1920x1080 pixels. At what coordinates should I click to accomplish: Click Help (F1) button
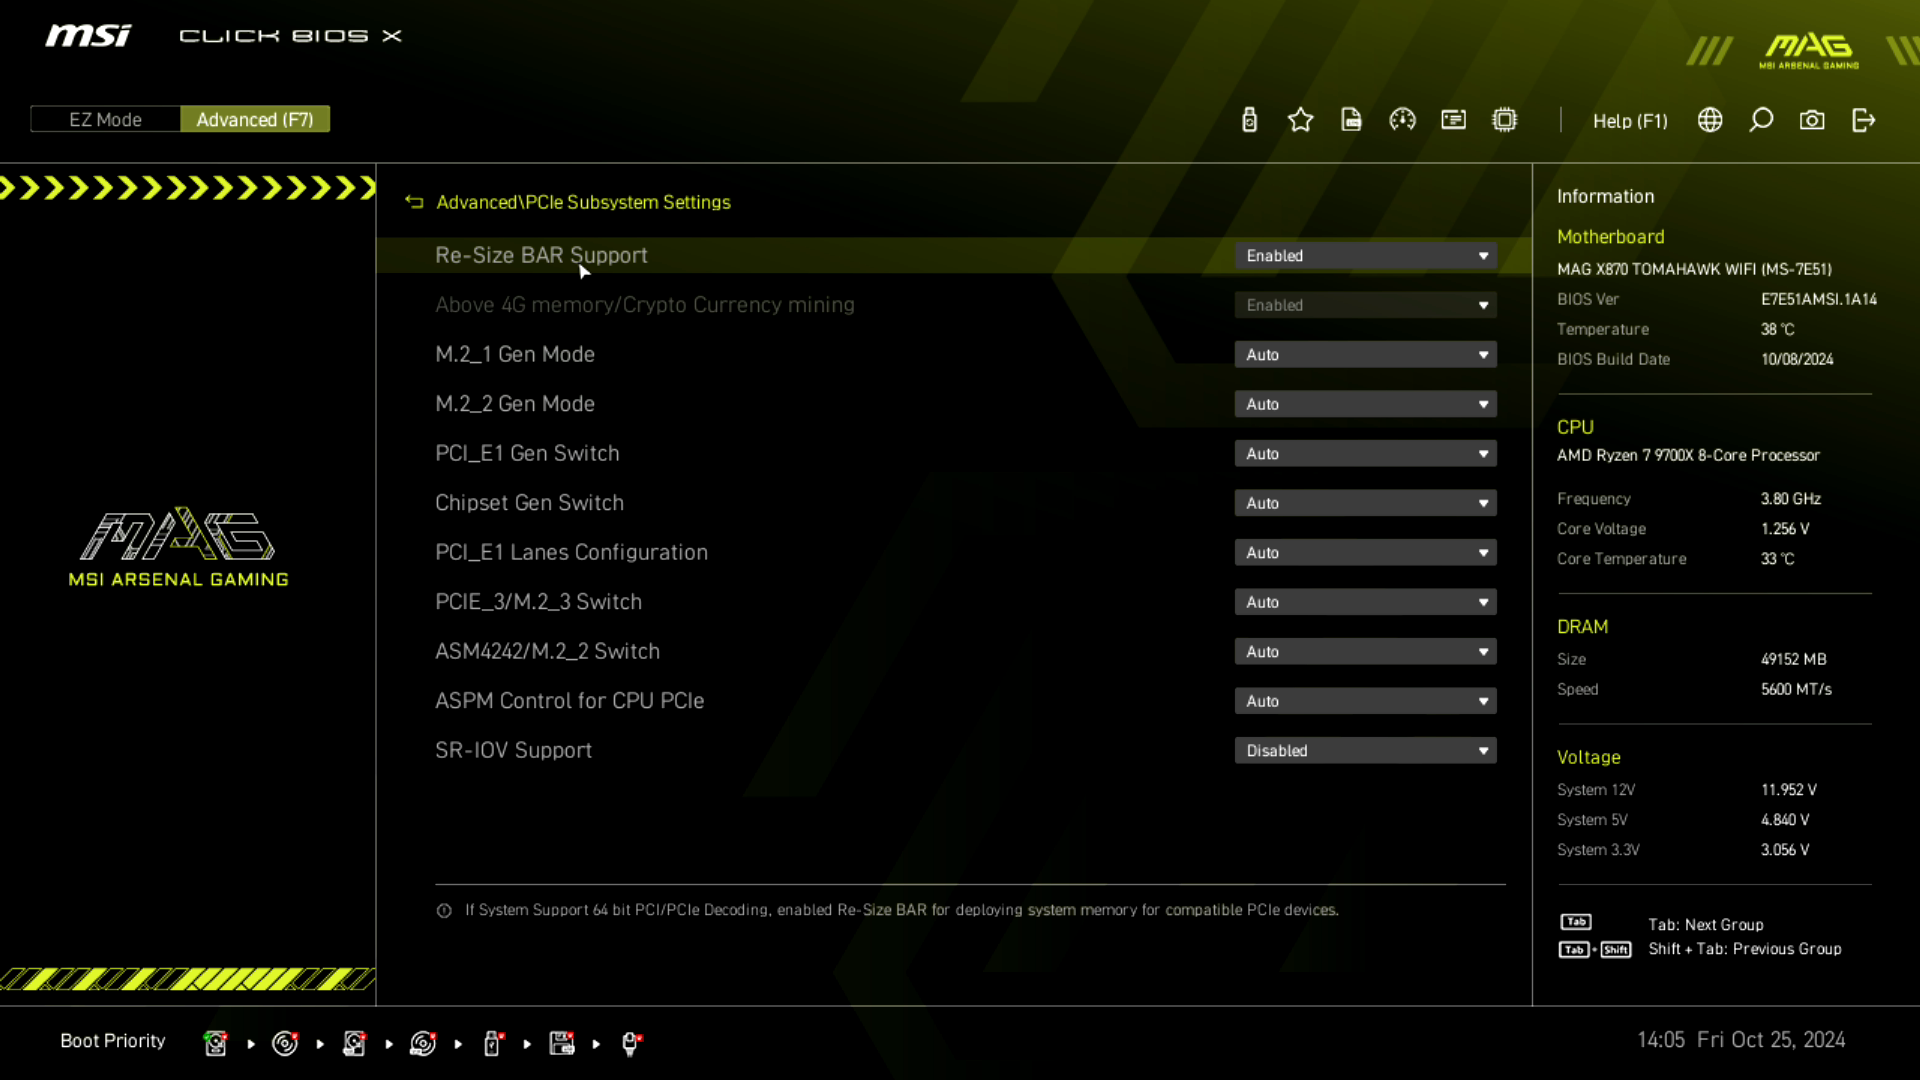[x=1630, y=121]
